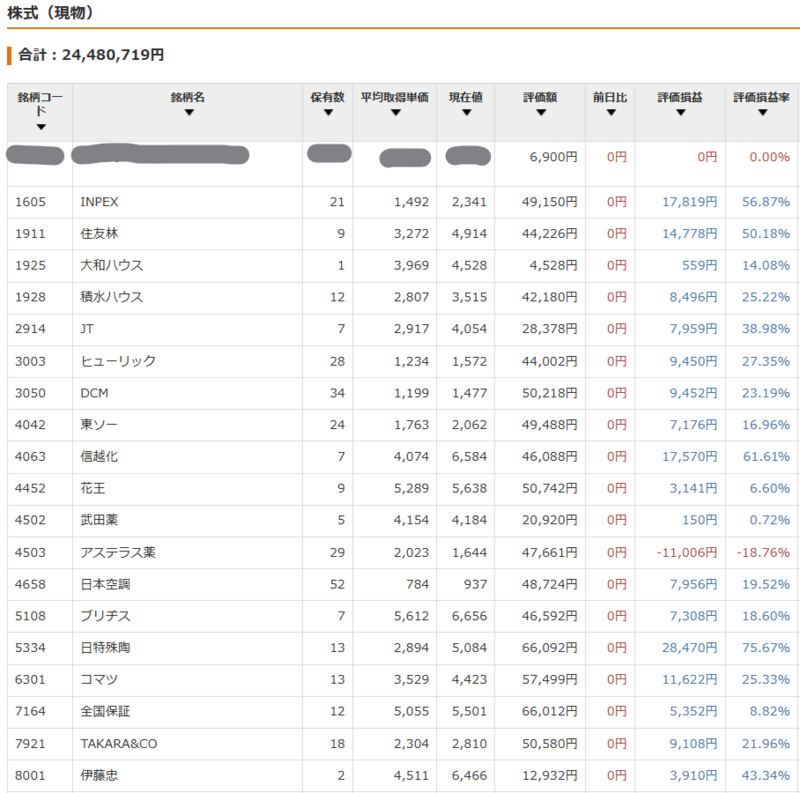Click the 日特殊陶 stock name

click(105, 648)
